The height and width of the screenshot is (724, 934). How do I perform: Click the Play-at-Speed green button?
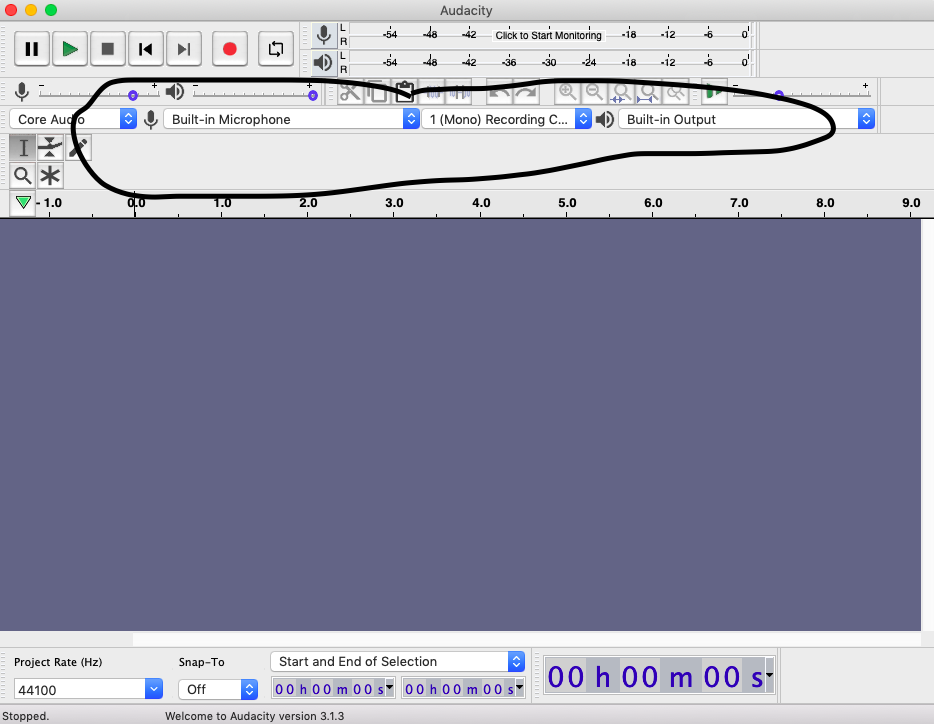(x=714, y=92)
